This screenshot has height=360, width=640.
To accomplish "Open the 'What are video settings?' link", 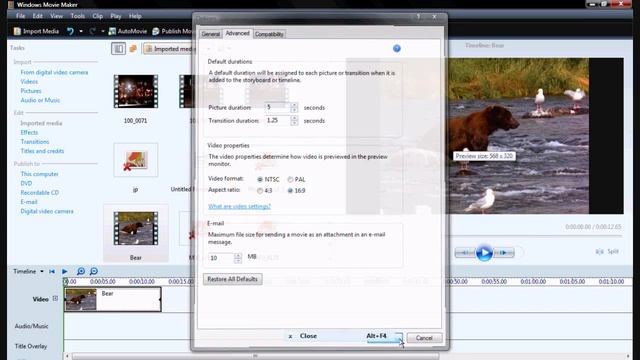I will [239, 206].
